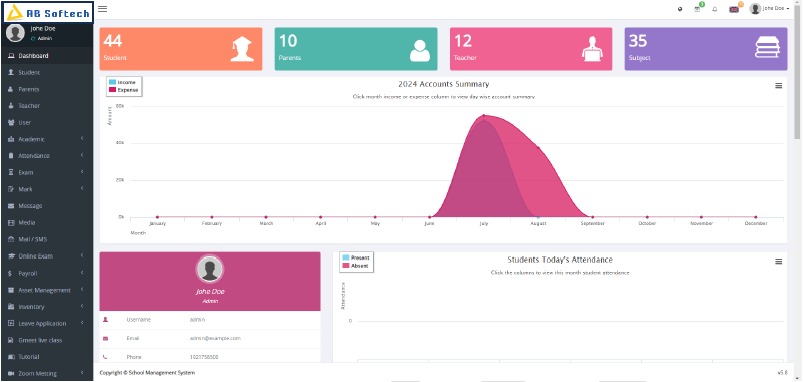Click the AB Softech logo
The image size is (805, 382).
click(47, 12)
